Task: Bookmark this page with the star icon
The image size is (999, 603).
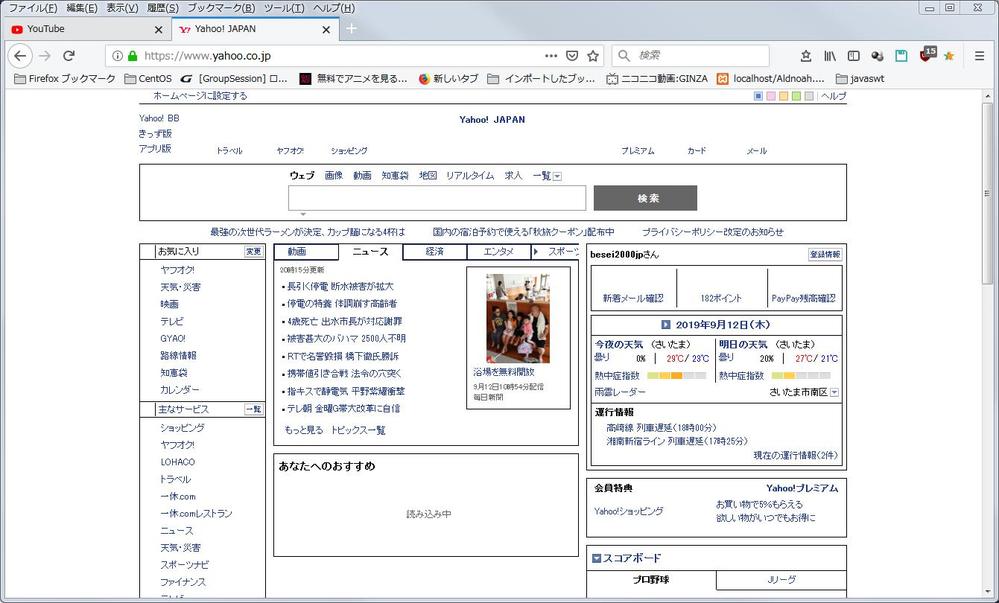Action: point(593,56)
